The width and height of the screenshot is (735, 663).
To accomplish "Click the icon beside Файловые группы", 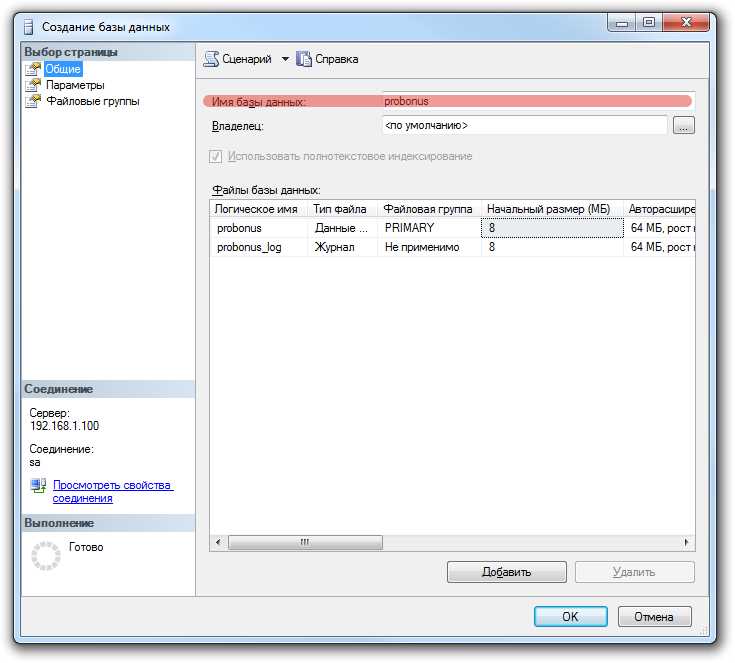I will coord(33,101).
